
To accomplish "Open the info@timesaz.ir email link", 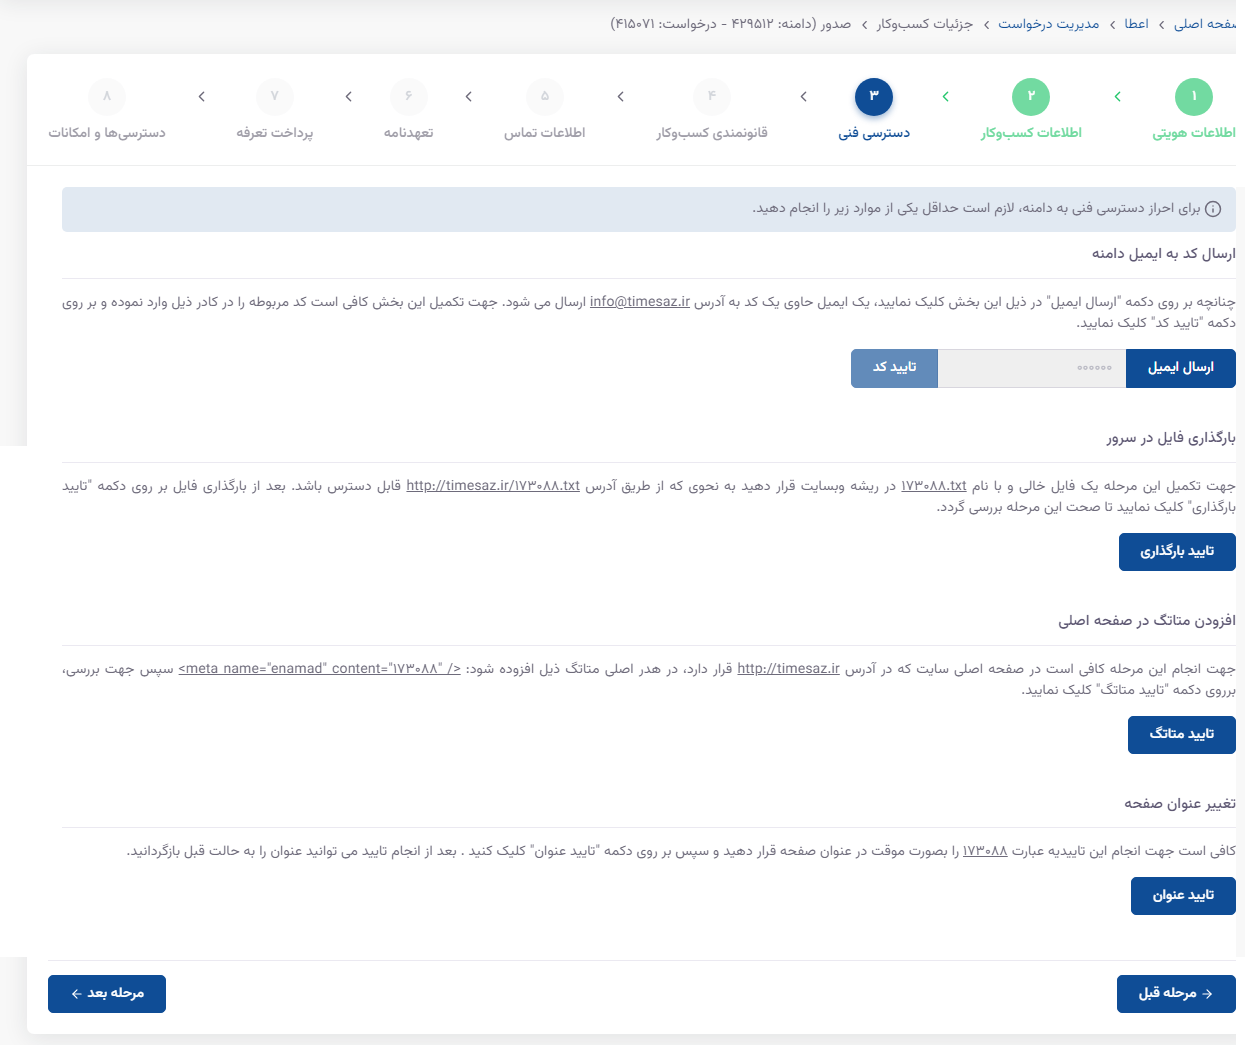I will click(x=640, y=302).
